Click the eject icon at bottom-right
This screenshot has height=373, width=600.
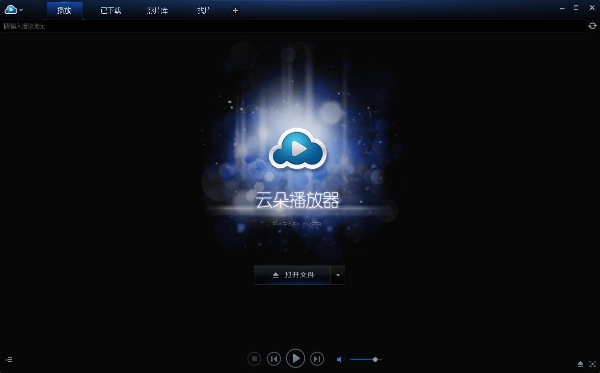(580, 364)
